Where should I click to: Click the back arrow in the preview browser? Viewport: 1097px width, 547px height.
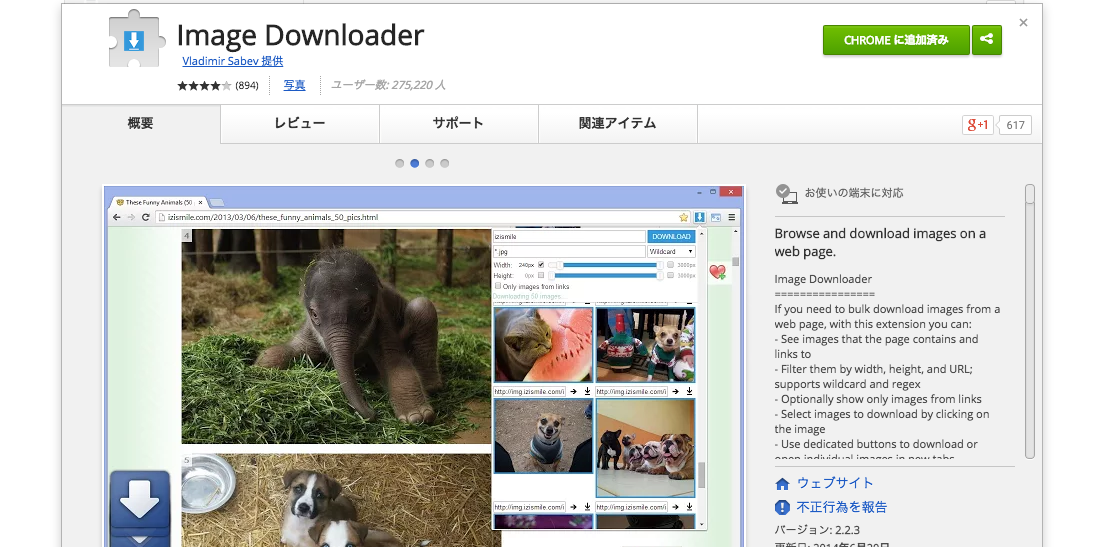coord(116,218)
